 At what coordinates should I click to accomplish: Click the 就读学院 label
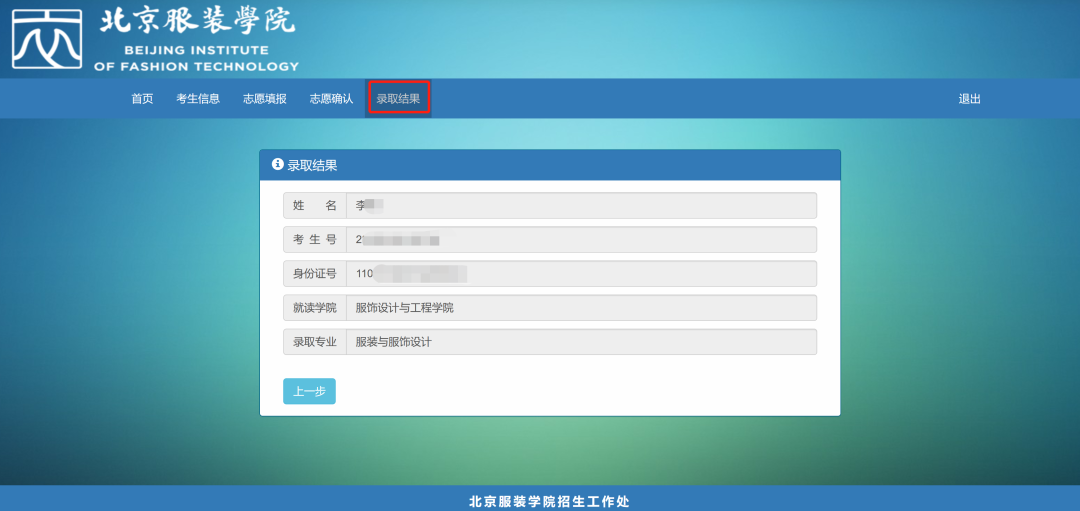pos(315,308)
